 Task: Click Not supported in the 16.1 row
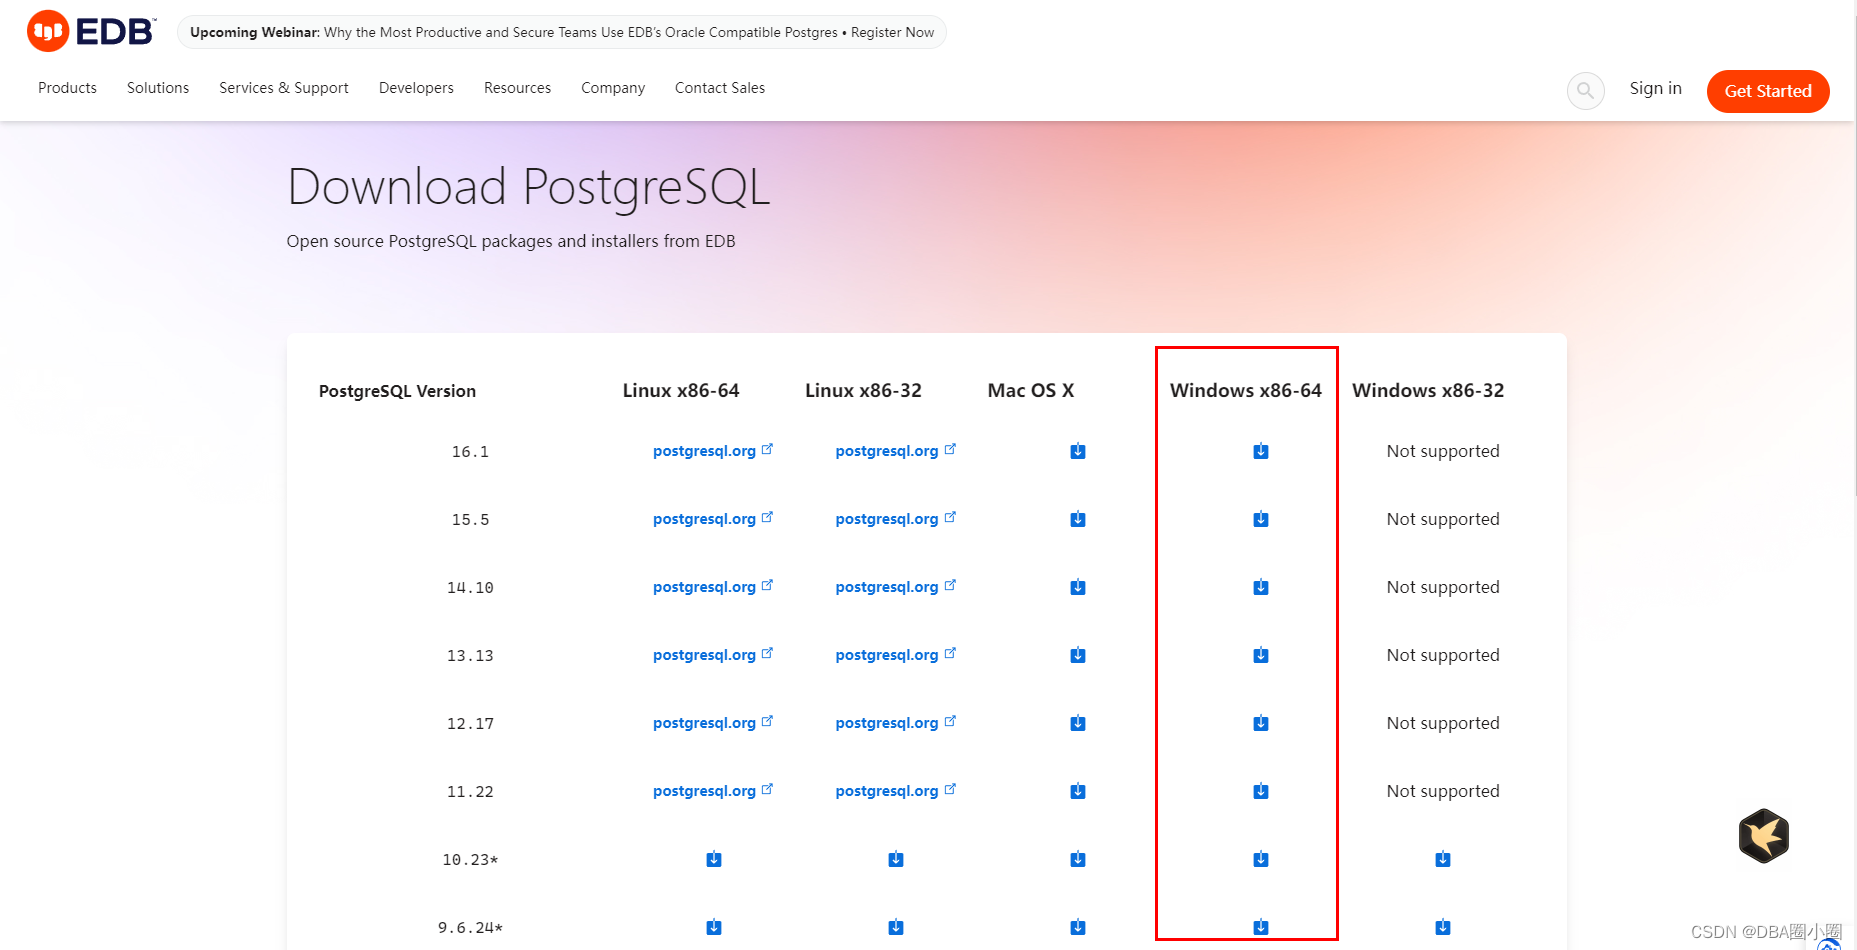click(1443, 451)
